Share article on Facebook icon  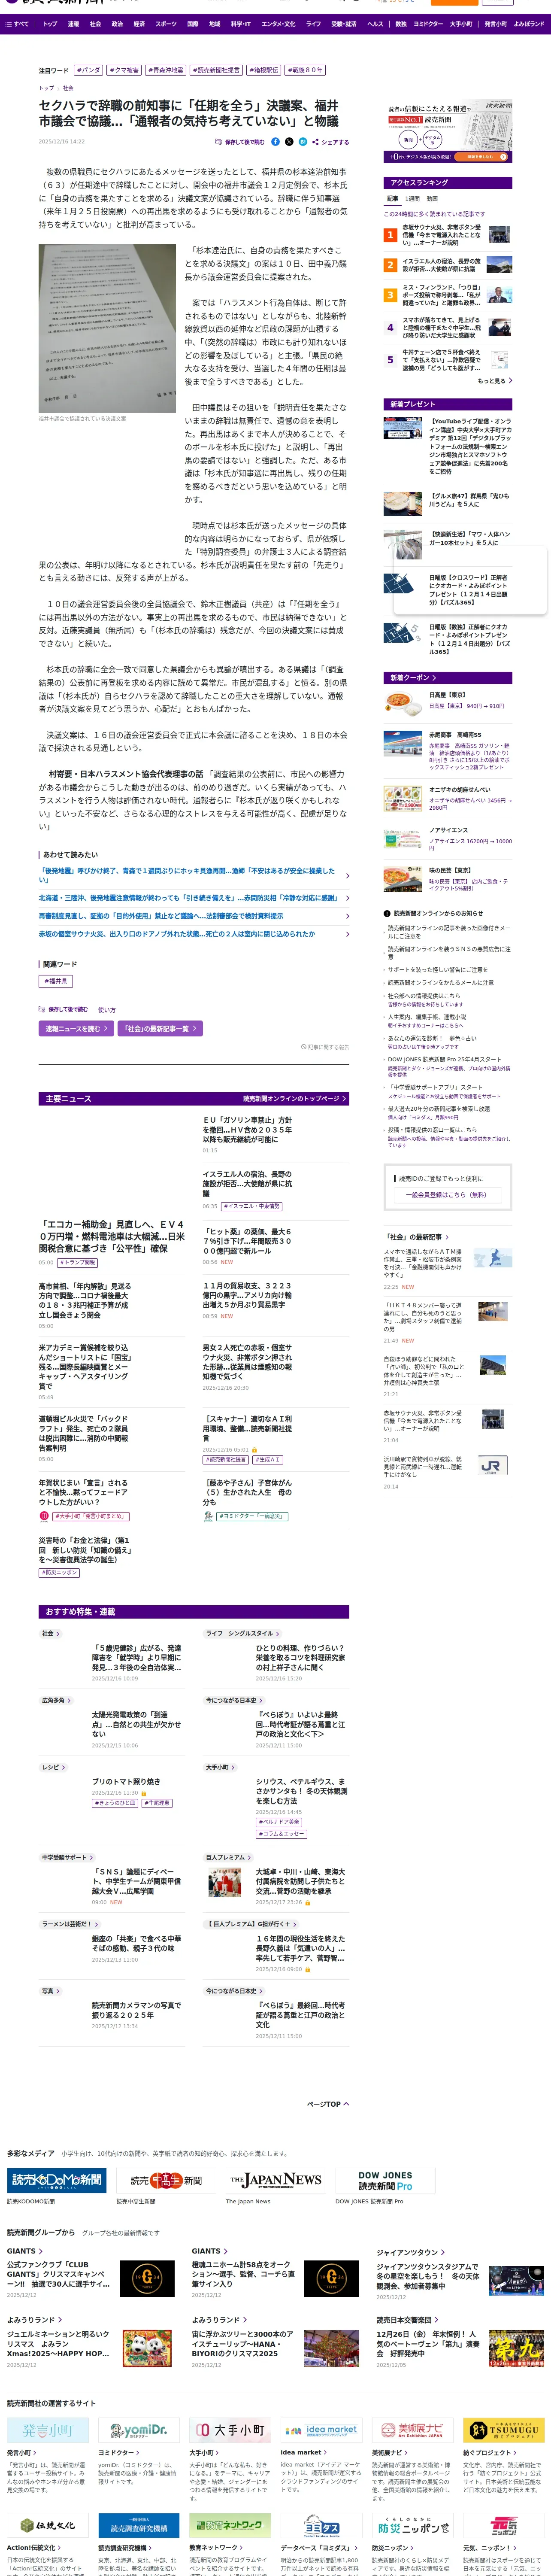pos(276,142)
